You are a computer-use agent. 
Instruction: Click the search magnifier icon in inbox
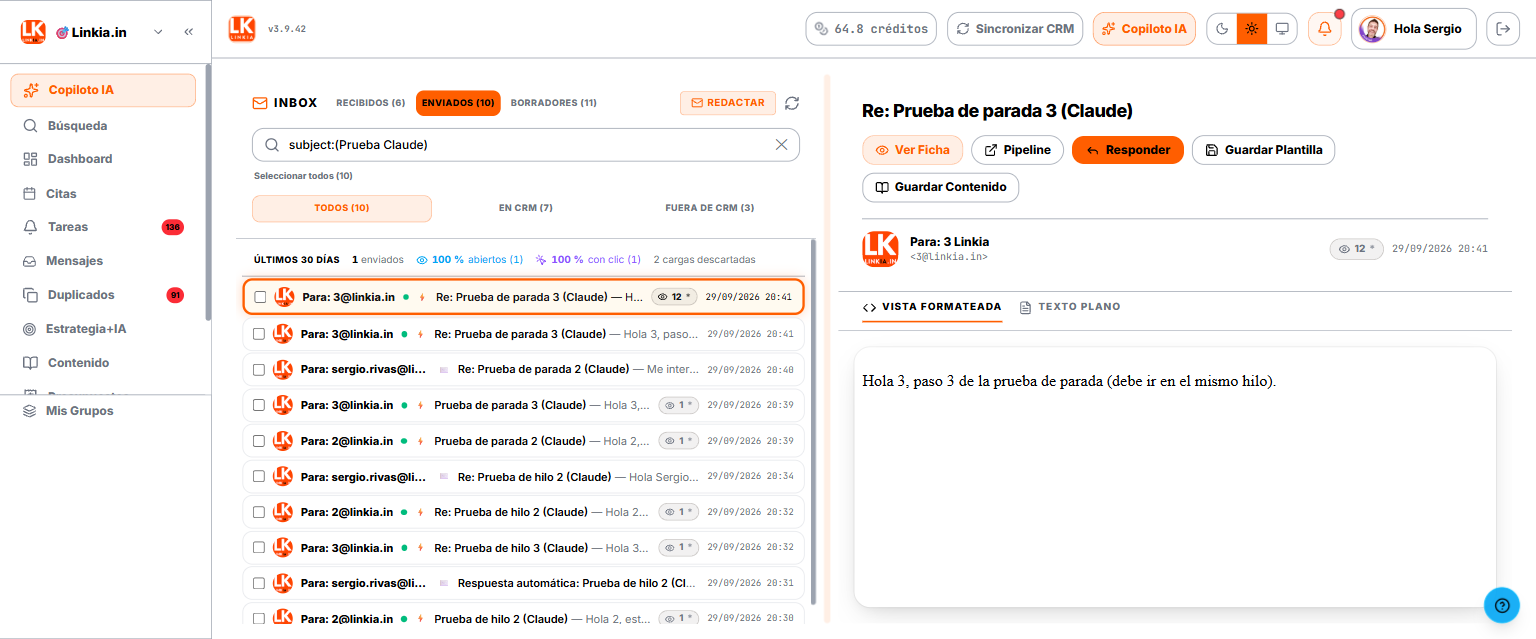[271, 145]
